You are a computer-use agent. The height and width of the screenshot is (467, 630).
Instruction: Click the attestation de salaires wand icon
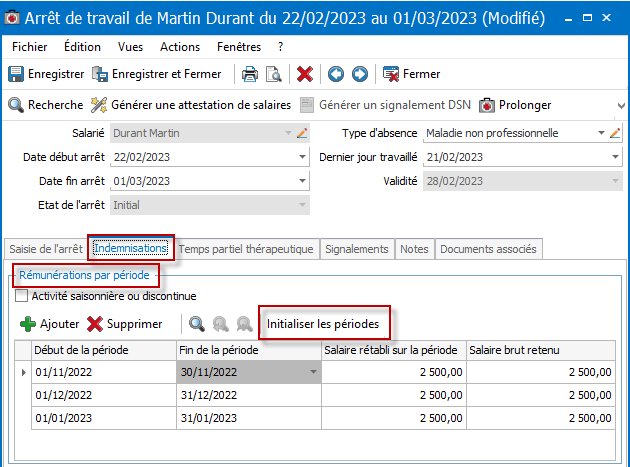[99, 105]
